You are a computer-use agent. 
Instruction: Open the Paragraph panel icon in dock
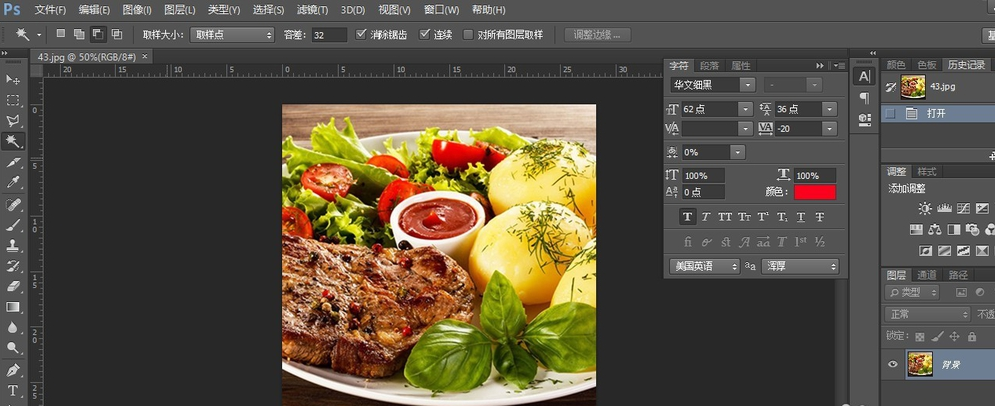pyautogui.click(x=864, y=98)
